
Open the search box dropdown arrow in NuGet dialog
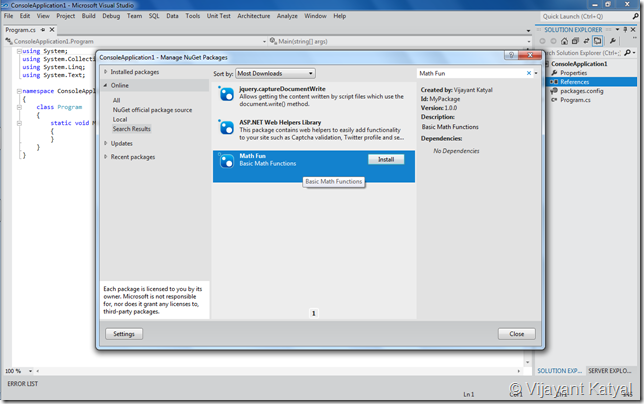click(x=536, y=73)
